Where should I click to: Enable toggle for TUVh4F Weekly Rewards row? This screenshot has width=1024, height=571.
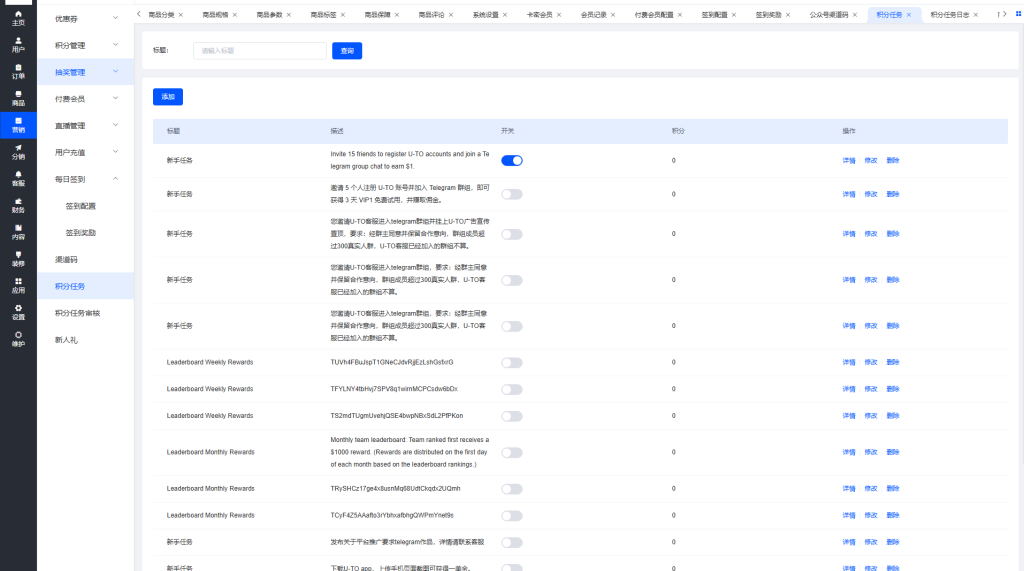point(512,363)
